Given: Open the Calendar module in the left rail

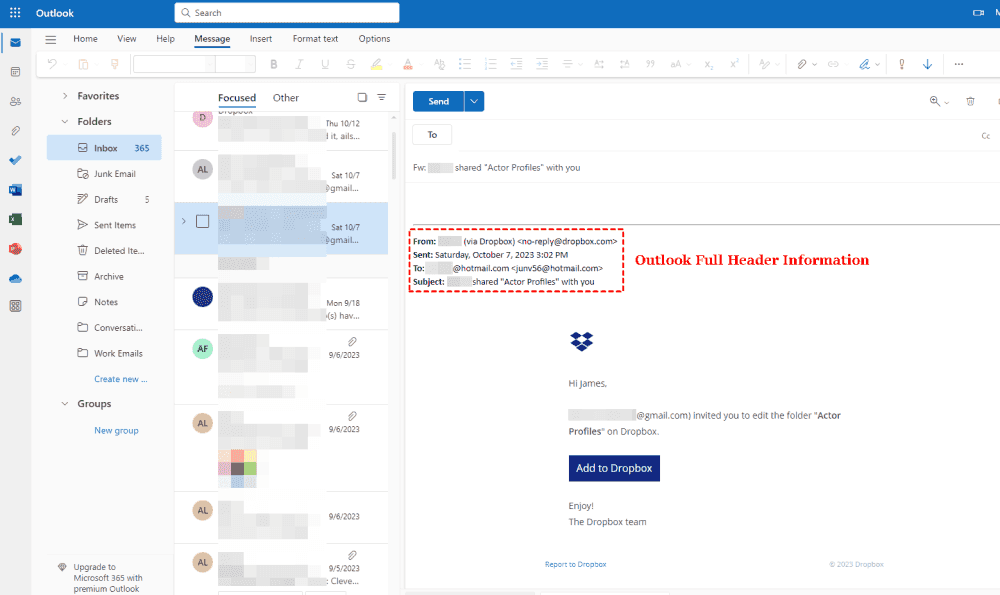Looking at the screenshot, I should coord(15,72).
